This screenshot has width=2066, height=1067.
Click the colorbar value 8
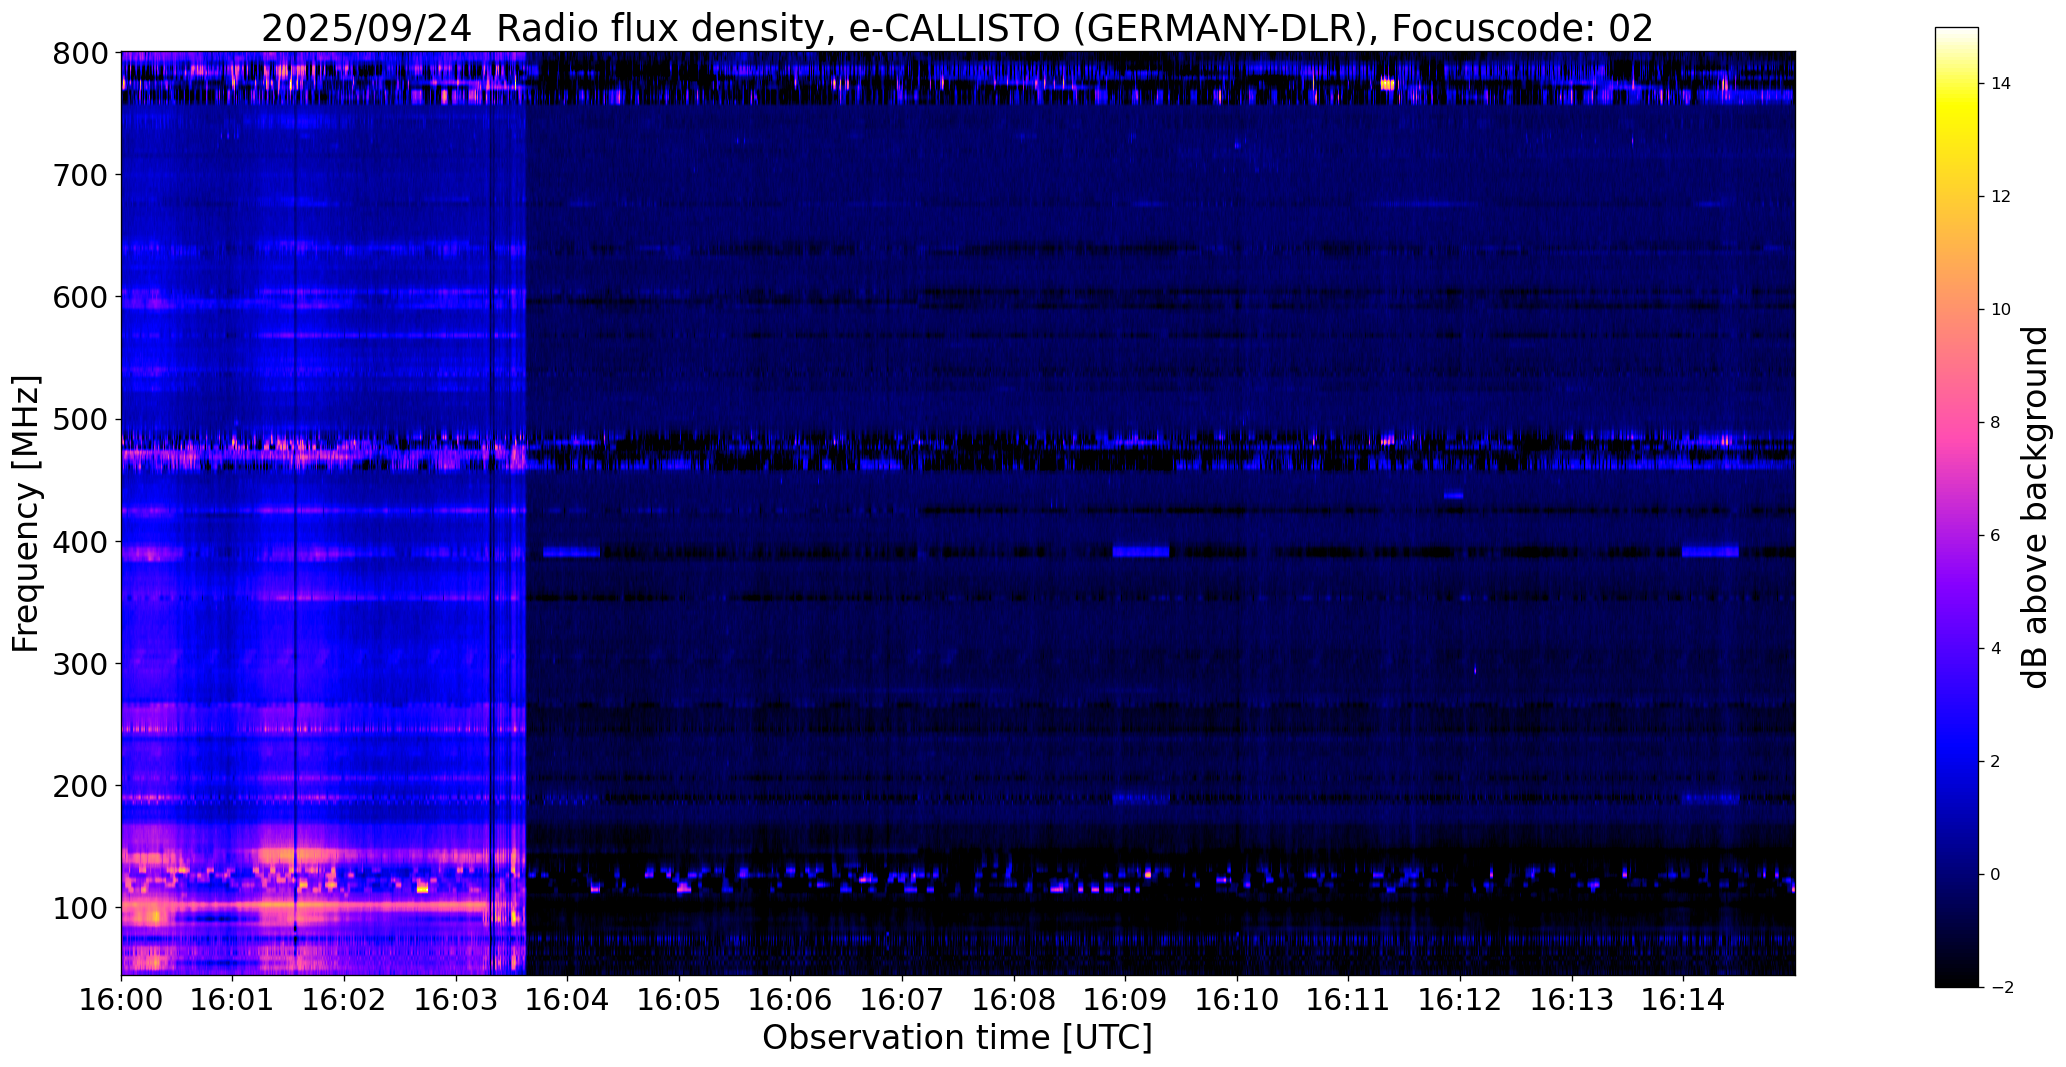click(1996, 423)
